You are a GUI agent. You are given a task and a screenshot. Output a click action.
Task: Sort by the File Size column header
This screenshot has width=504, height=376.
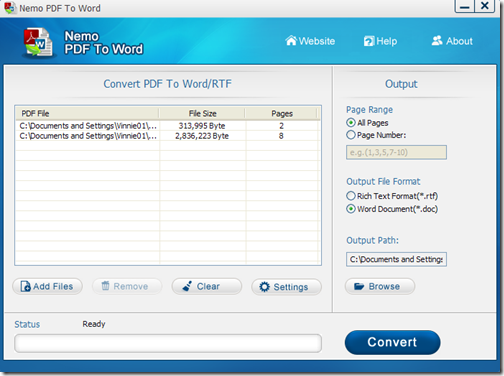(202, 114)
